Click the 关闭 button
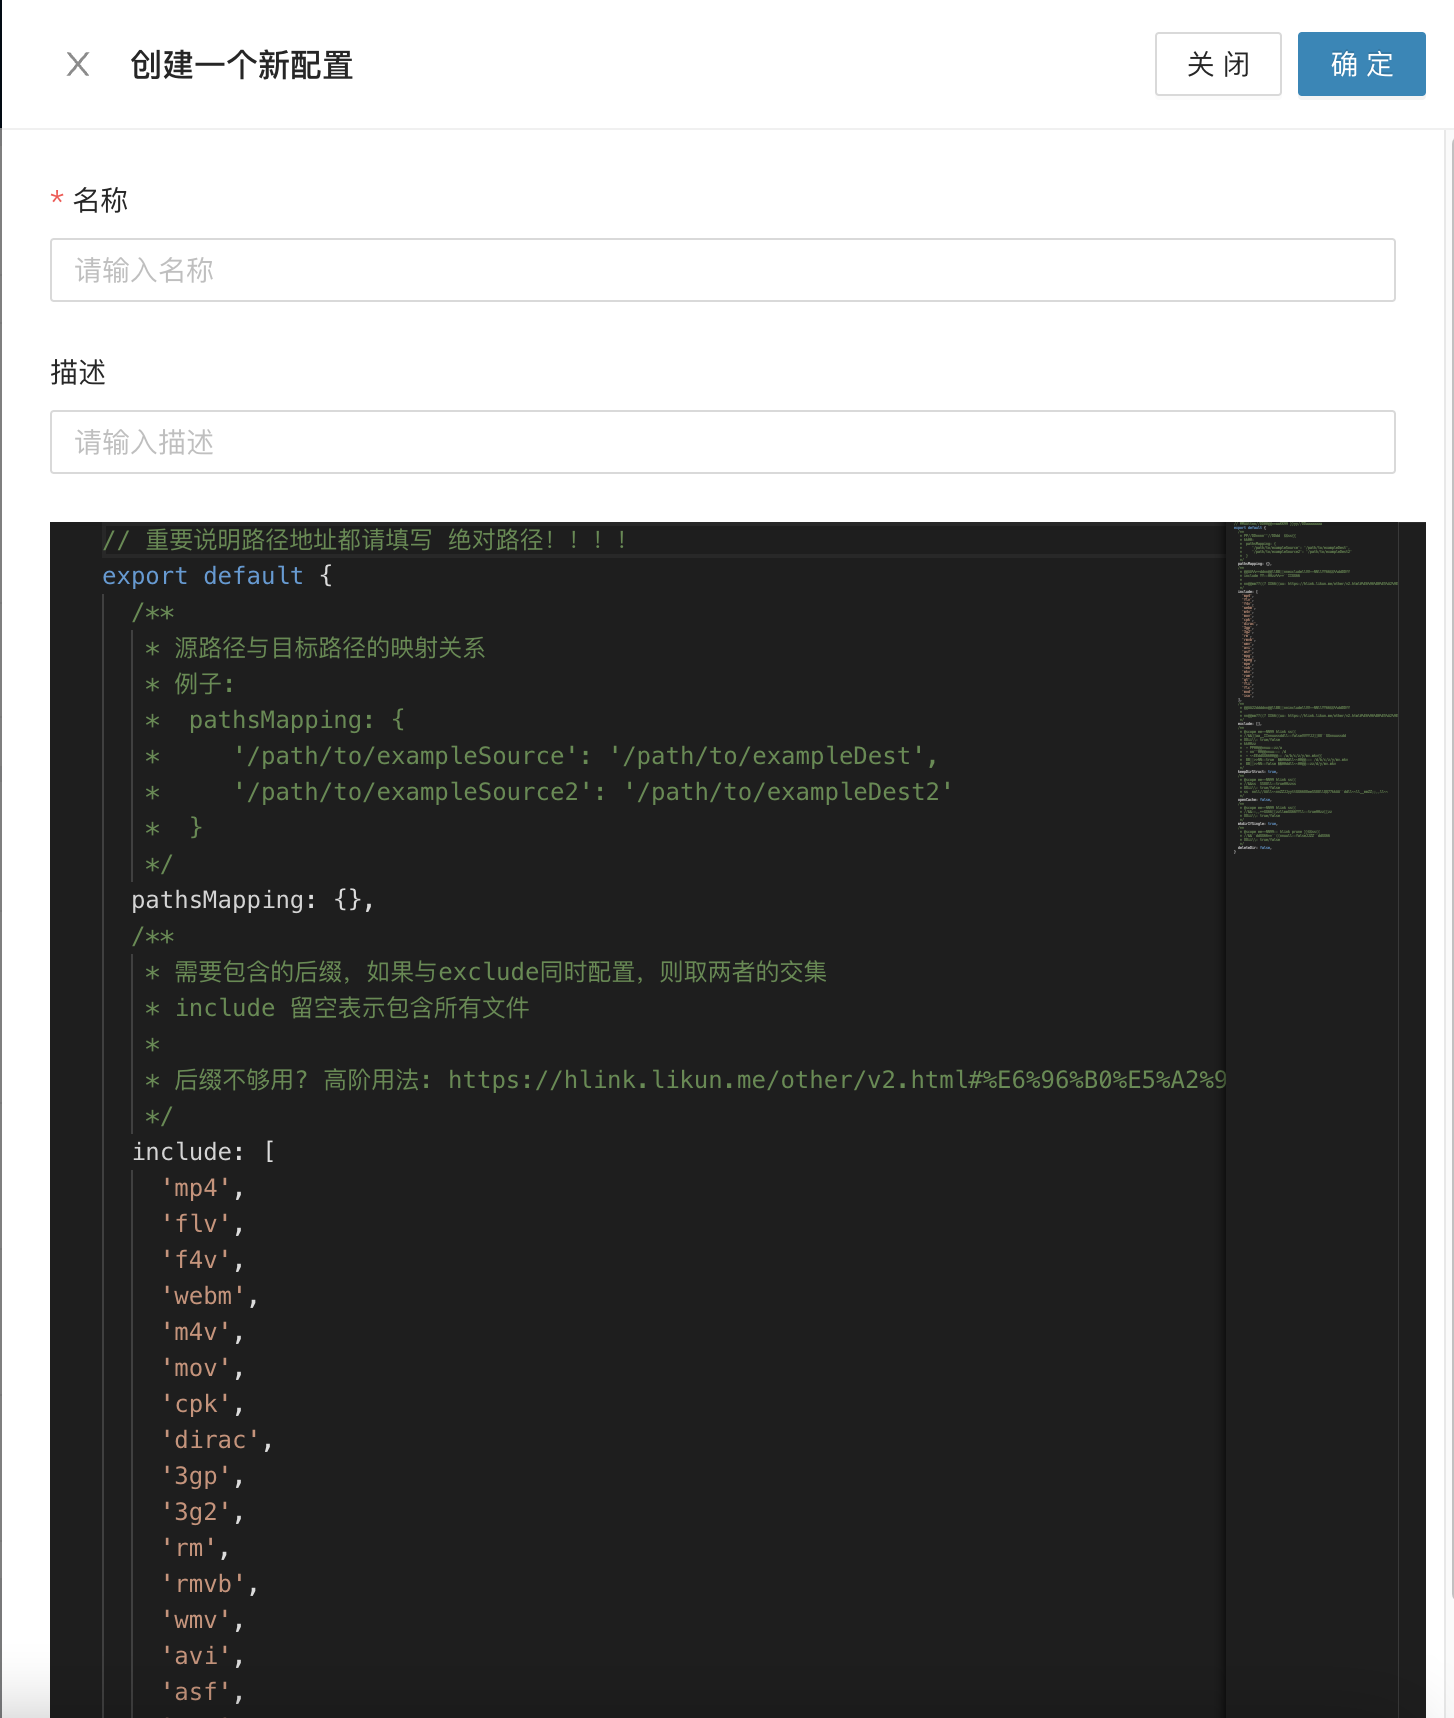The width and height of the screenshot is (1454, 1718). pos(1218,64)
